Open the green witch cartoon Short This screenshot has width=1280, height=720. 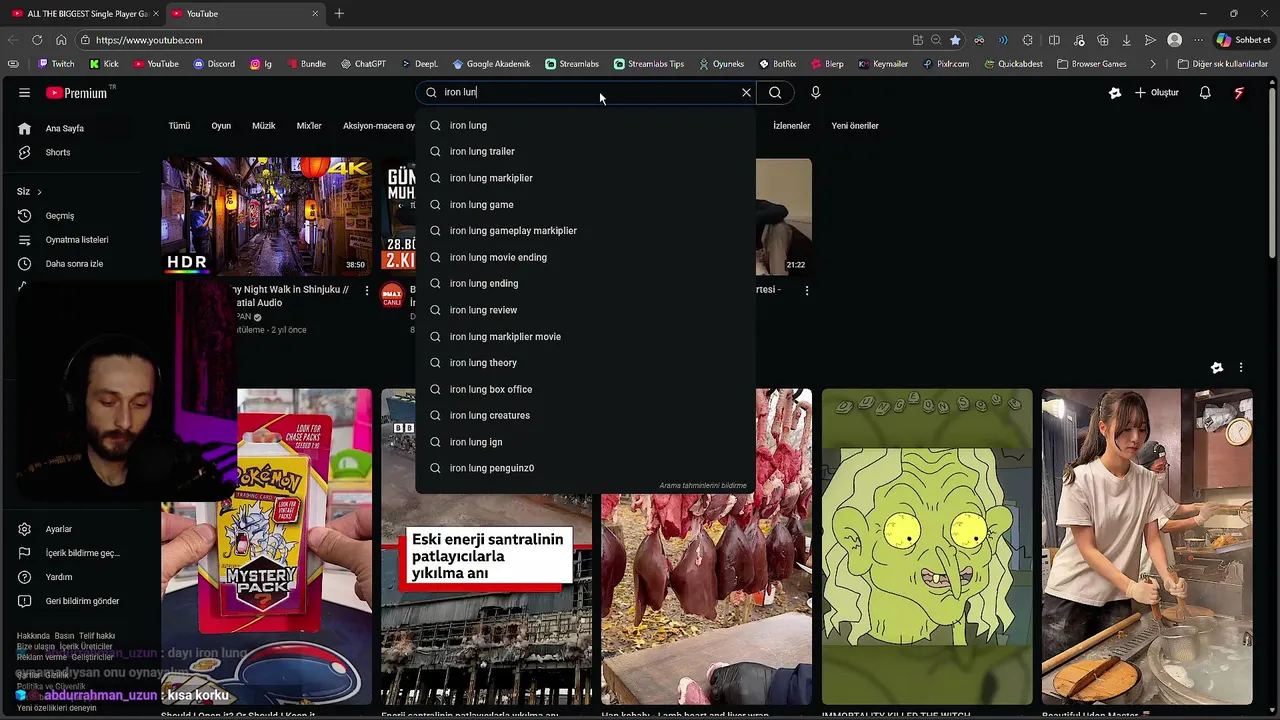click(x=927, y=547)
